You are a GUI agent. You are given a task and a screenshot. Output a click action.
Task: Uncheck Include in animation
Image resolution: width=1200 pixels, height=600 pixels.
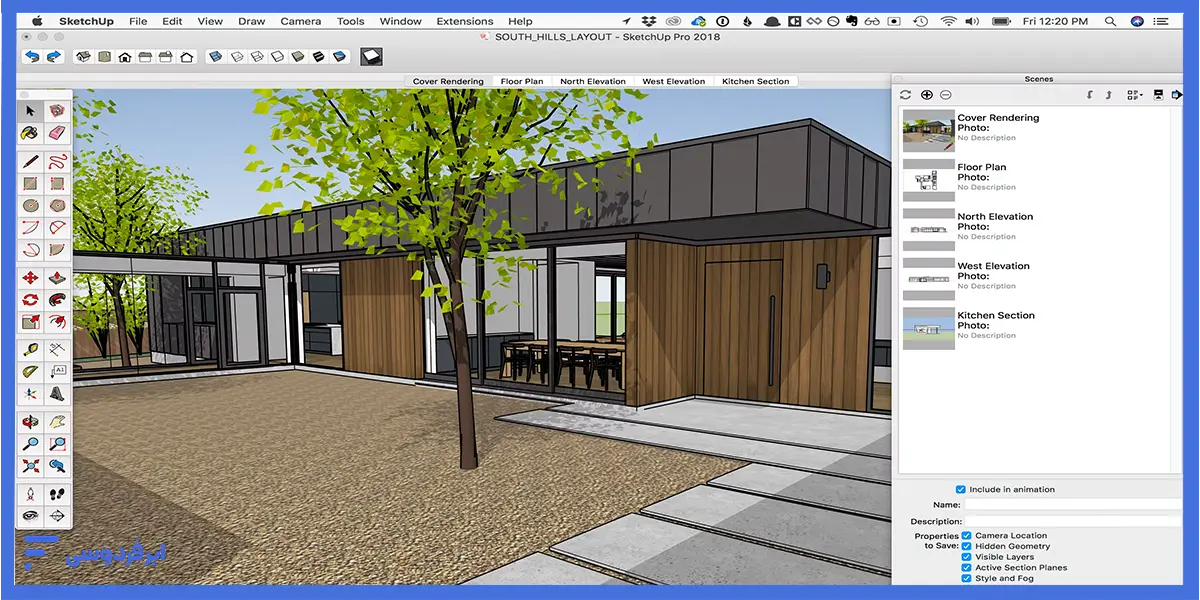(x=961, y=489)
